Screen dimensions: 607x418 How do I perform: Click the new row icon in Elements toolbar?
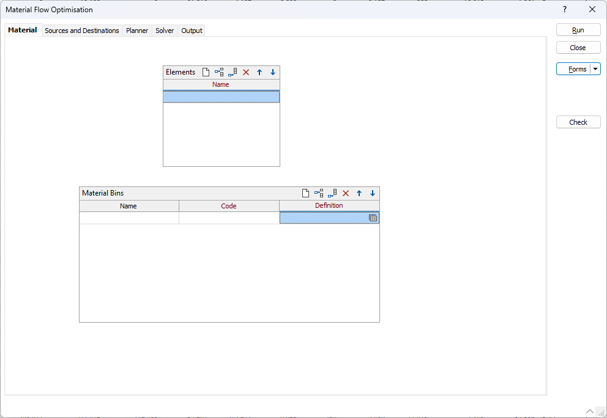[206, 72]
